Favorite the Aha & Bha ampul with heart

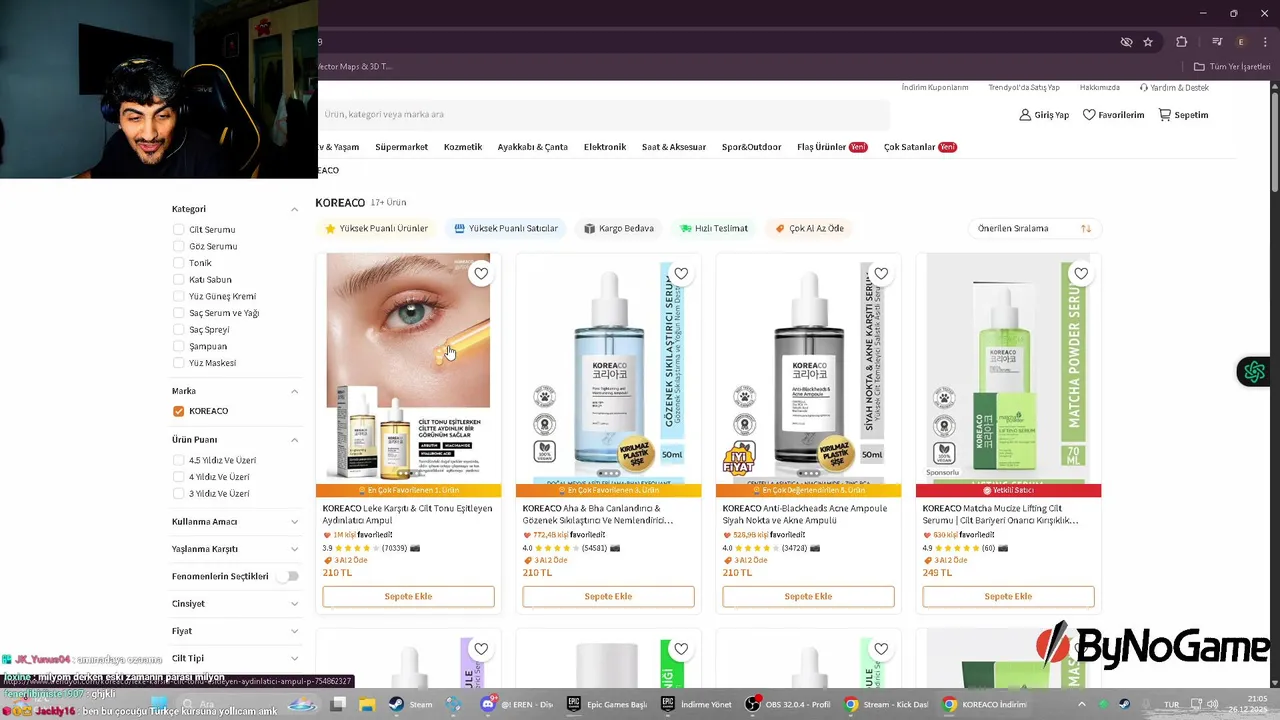click(x=681, y=273)
